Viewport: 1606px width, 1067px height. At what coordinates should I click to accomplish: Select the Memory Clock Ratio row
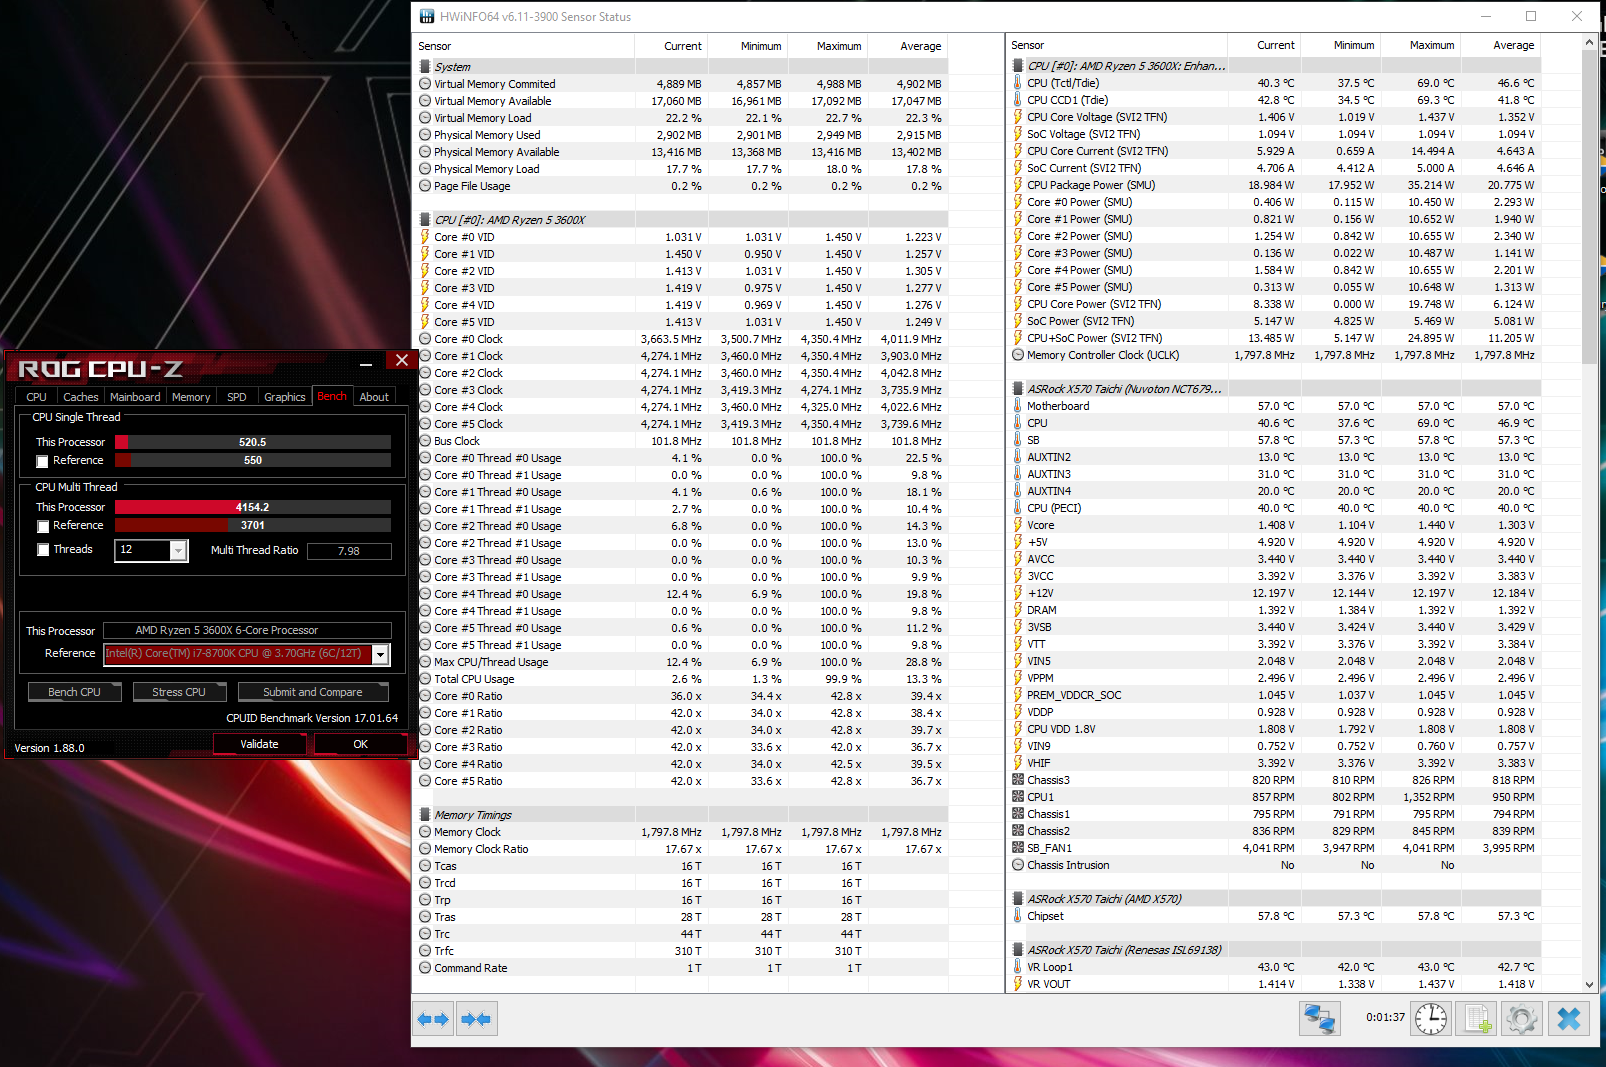680,849
